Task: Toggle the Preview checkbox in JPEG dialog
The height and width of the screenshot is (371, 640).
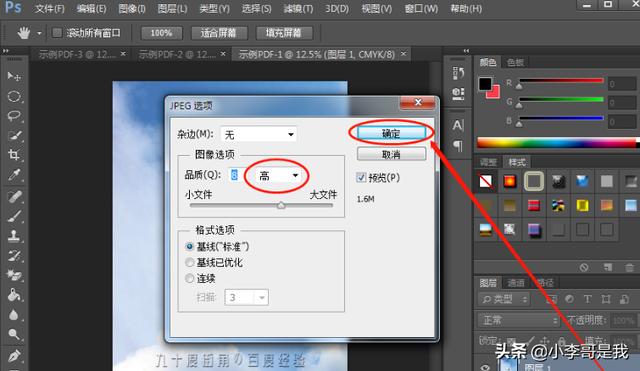Action: click(x=361, y=177)
